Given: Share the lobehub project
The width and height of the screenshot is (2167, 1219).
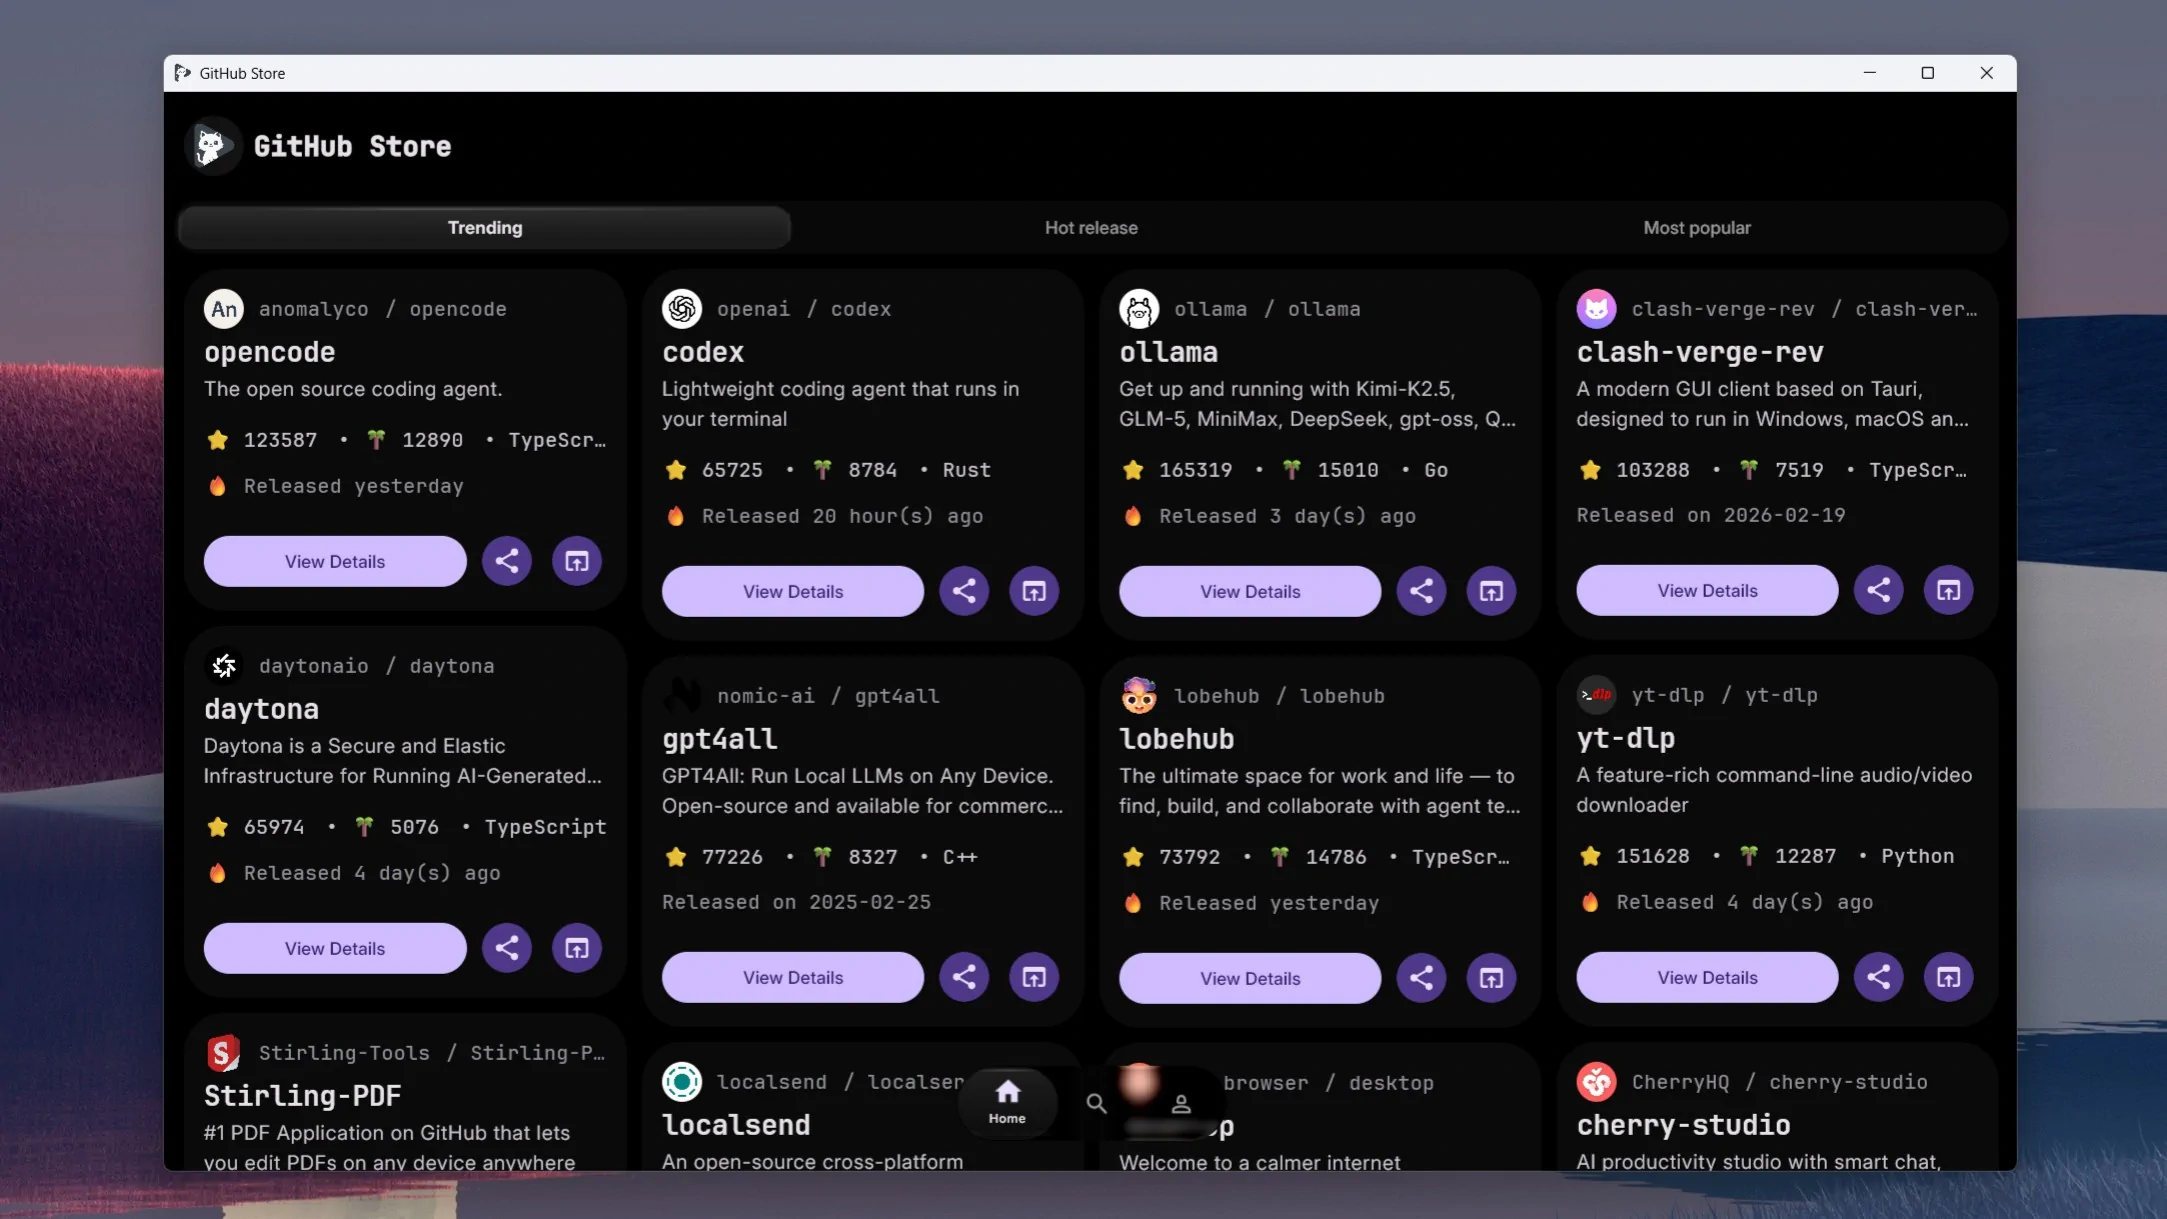Looking at the screenshot, I should pyautogui.click(x=1421, y=977).
